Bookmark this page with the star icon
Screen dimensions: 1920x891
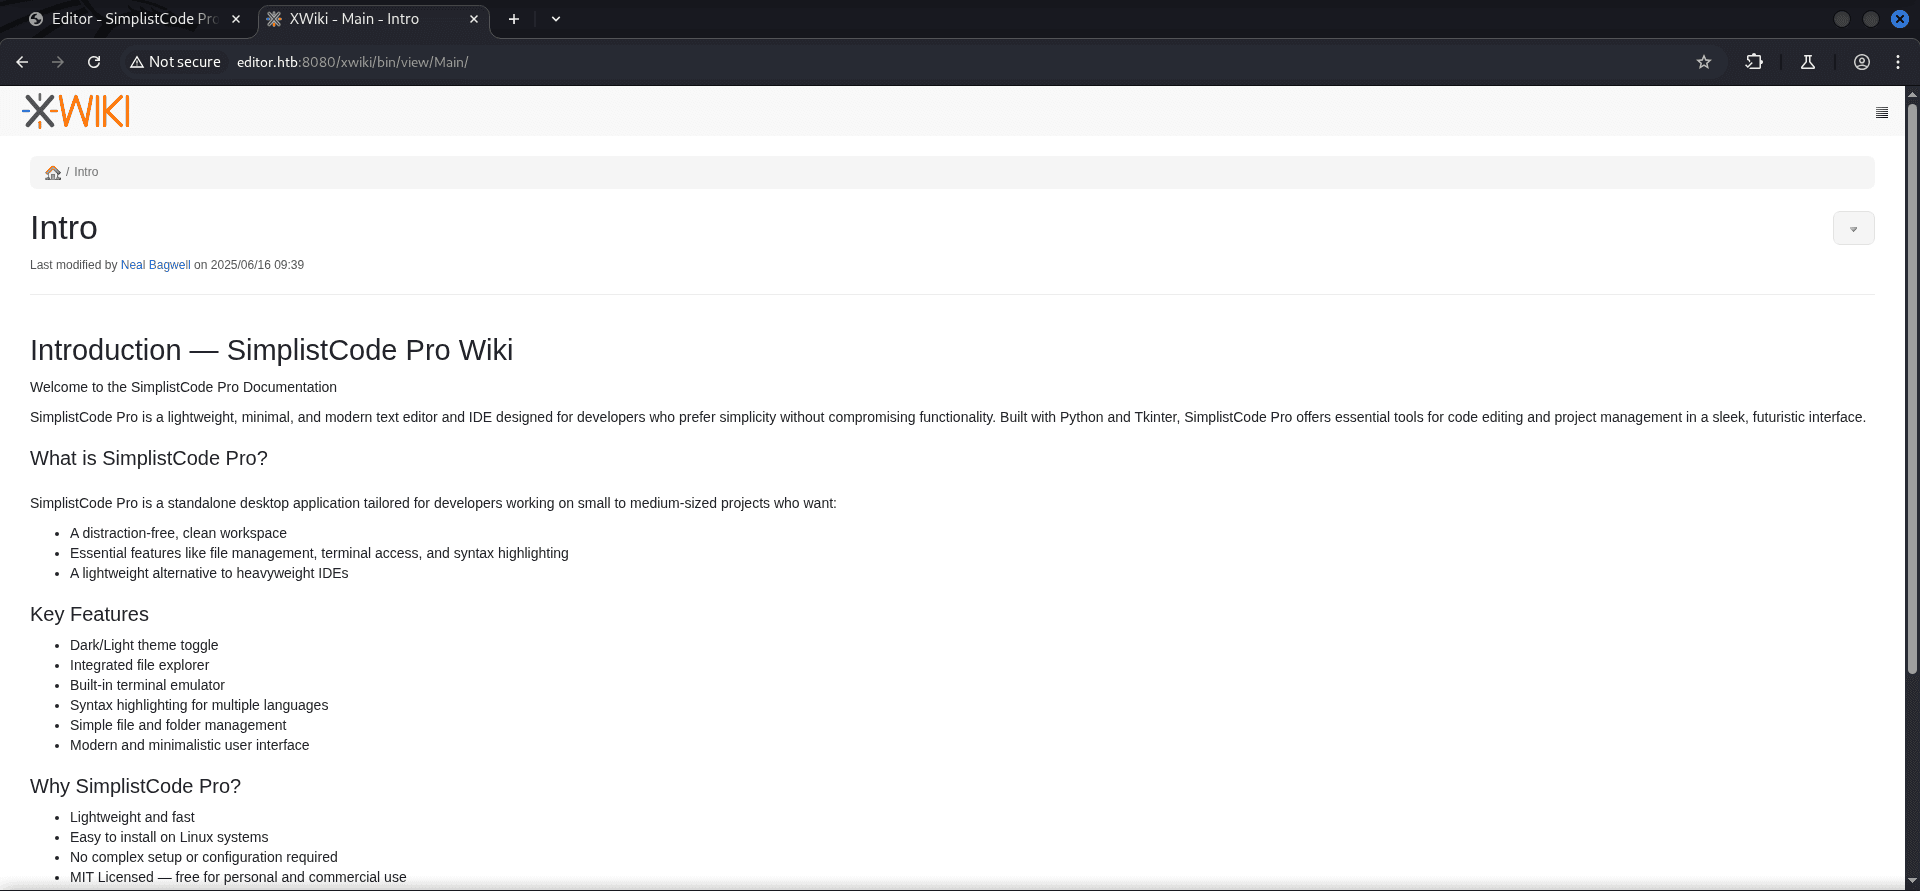[1704, 62]
